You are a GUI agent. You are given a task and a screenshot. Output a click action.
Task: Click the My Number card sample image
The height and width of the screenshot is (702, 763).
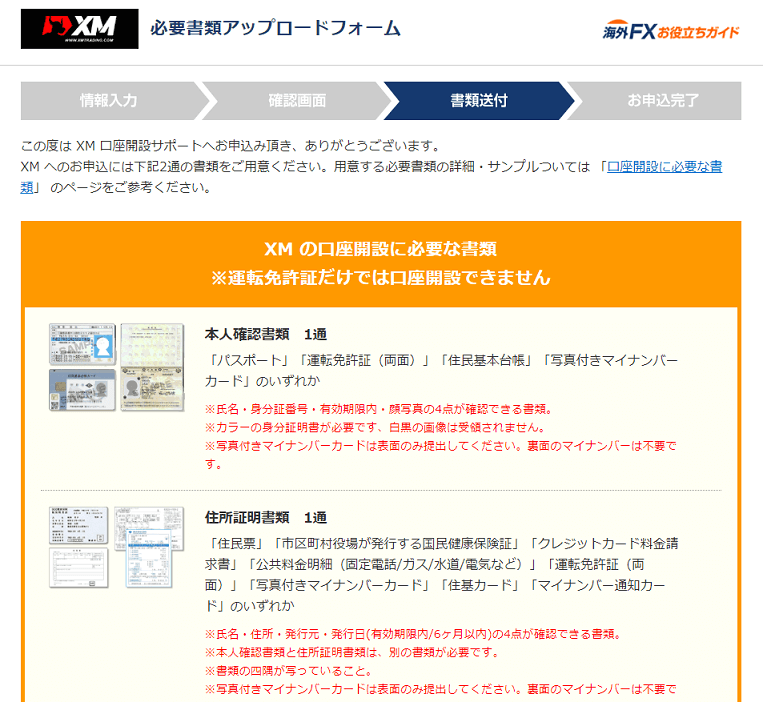[x=83, y=390]
